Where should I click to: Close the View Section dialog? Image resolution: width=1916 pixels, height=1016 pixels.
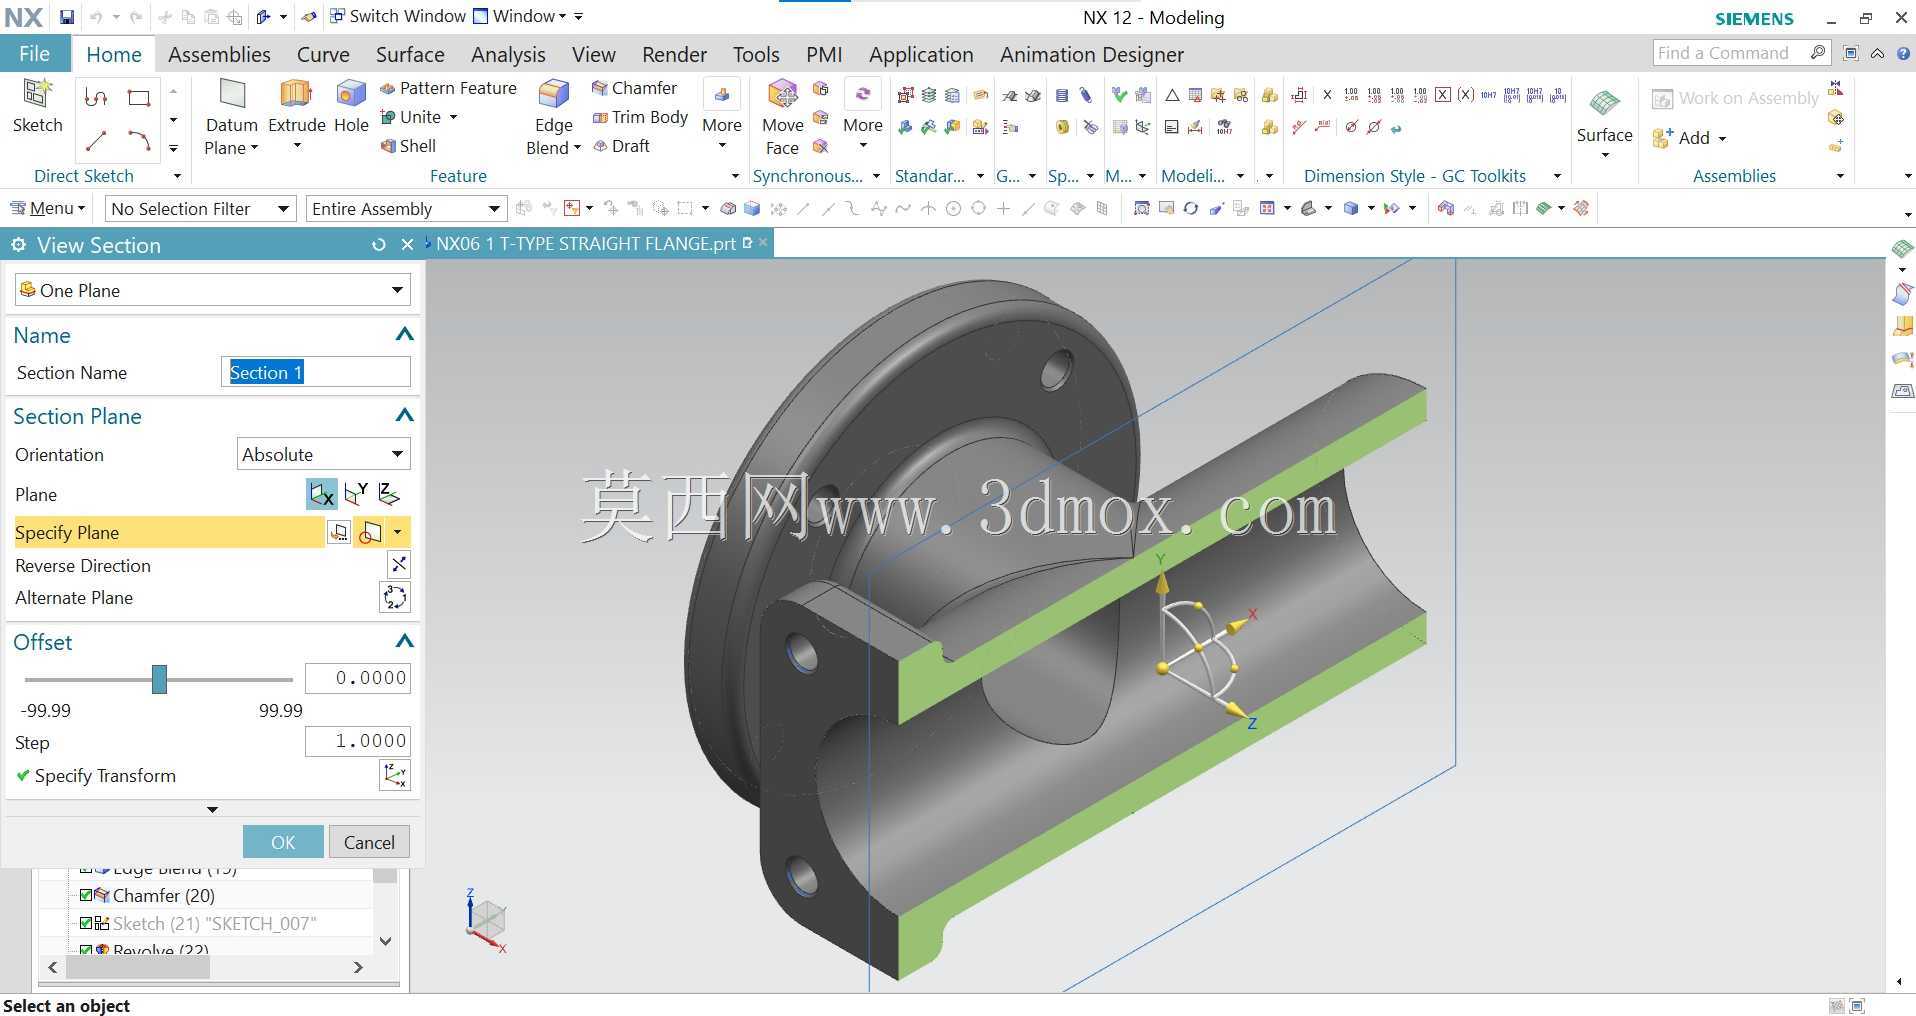[407, 245]
